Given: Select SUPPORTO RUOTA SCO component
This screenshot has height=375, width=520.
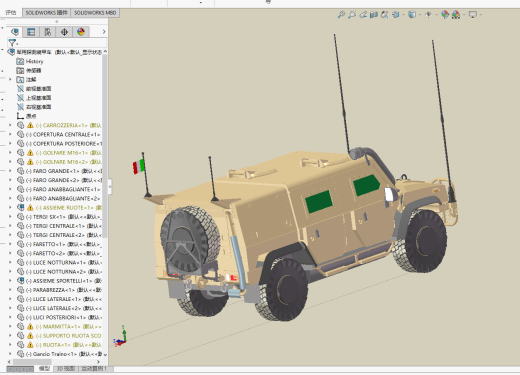Looking at the screenshot, I should pyautogui.click(x=59, y=336).
